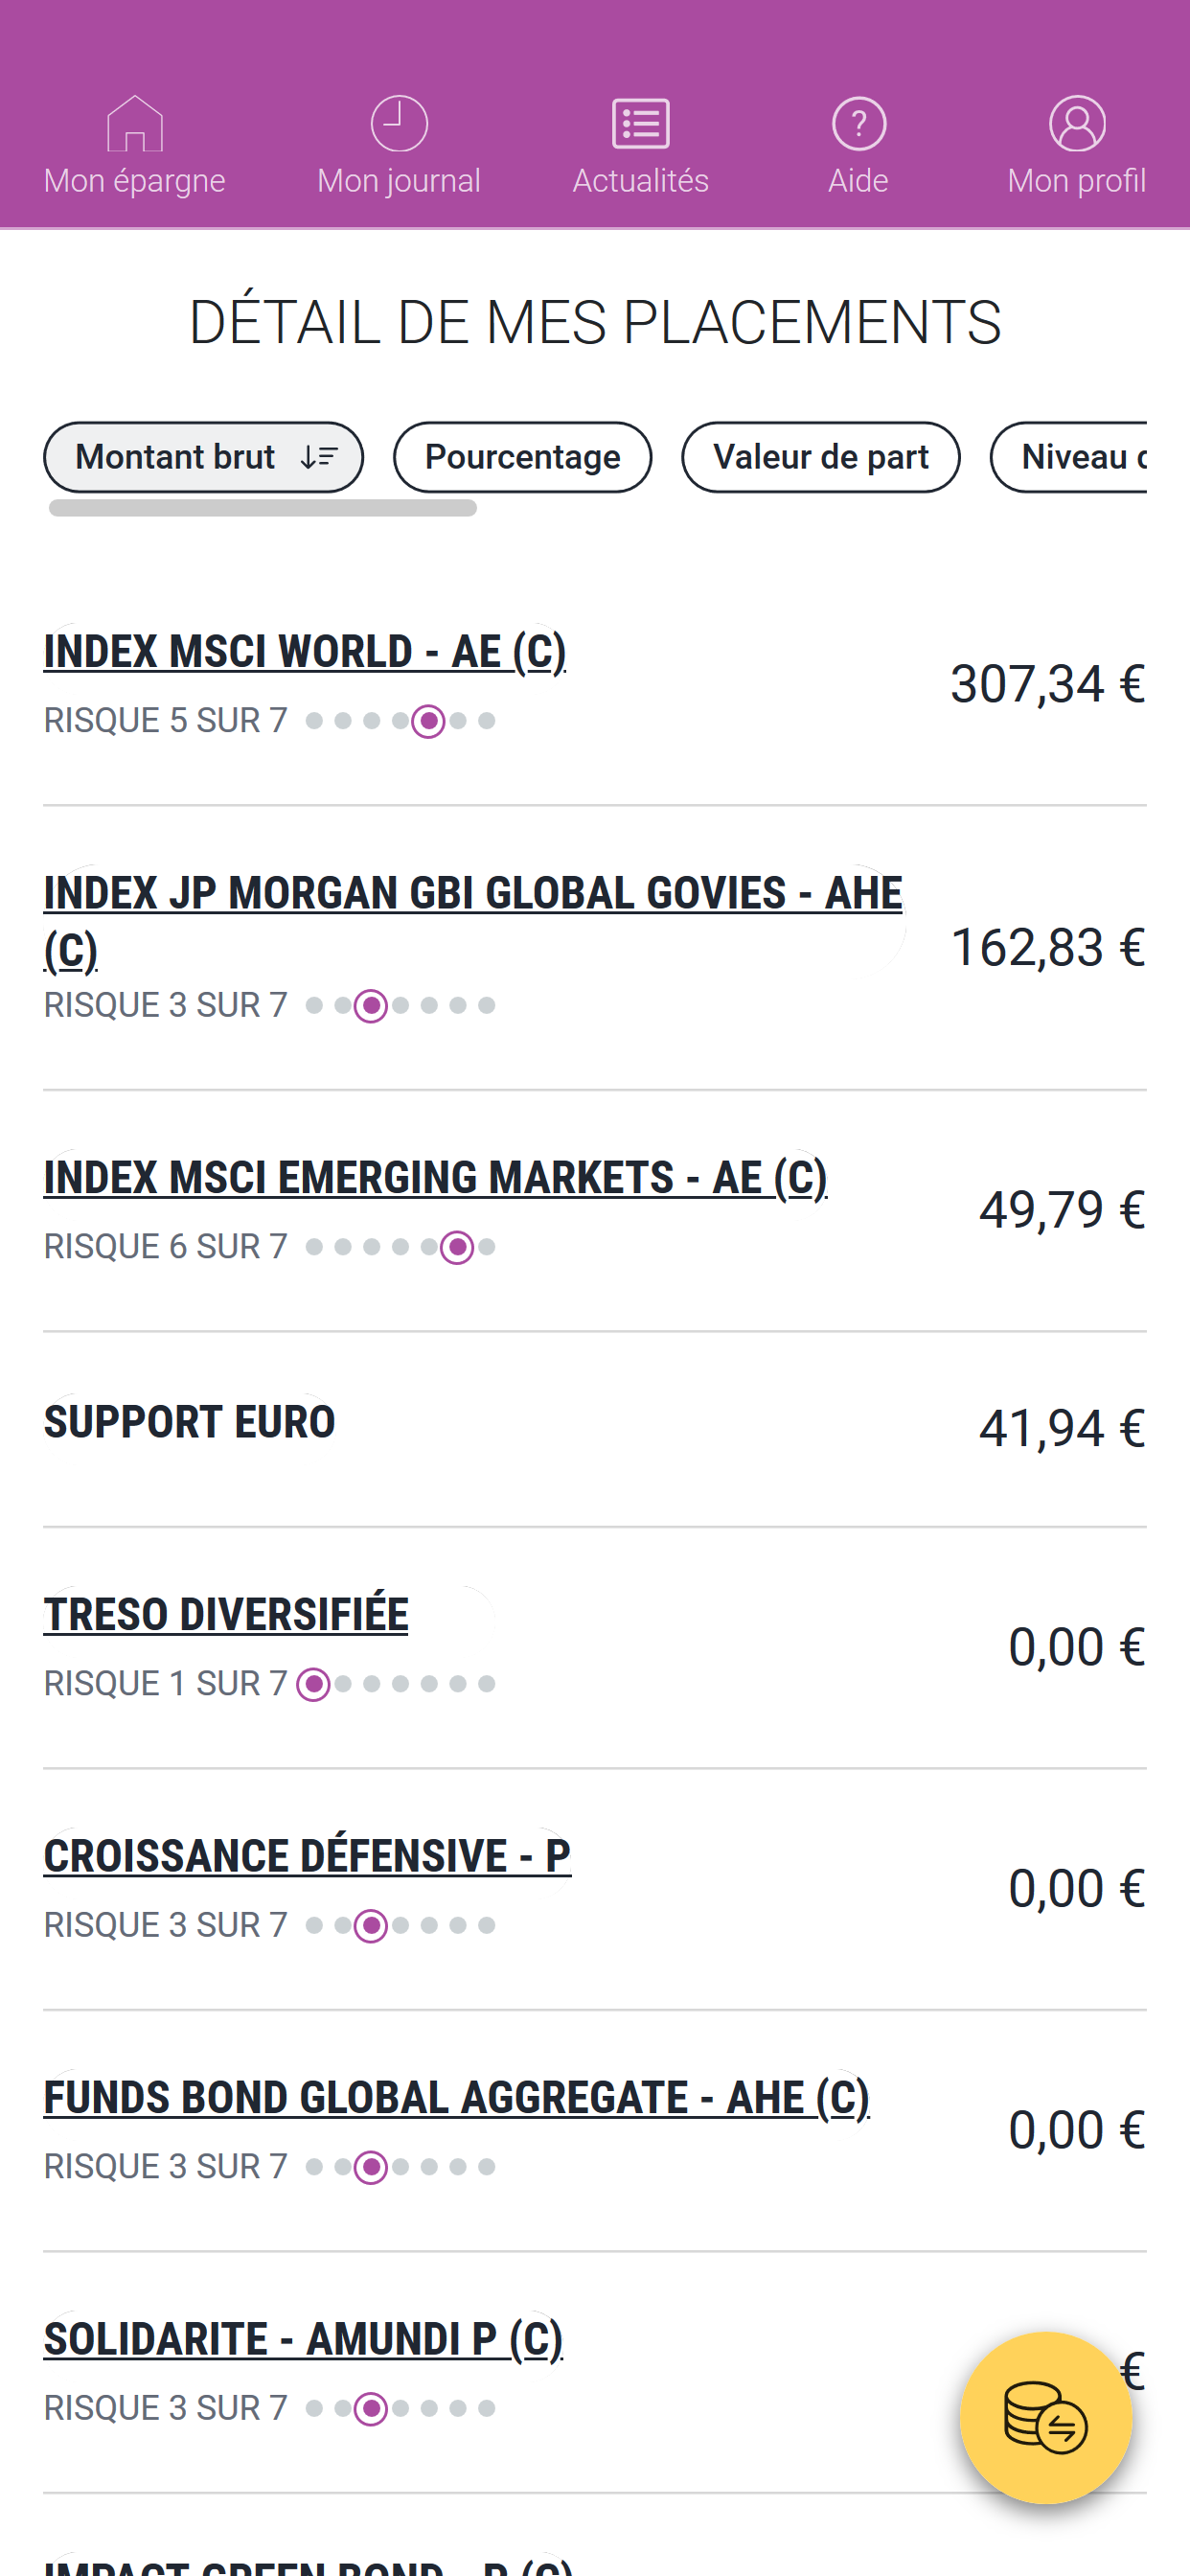Select the Pourcentage filter chip

[522, 457]
